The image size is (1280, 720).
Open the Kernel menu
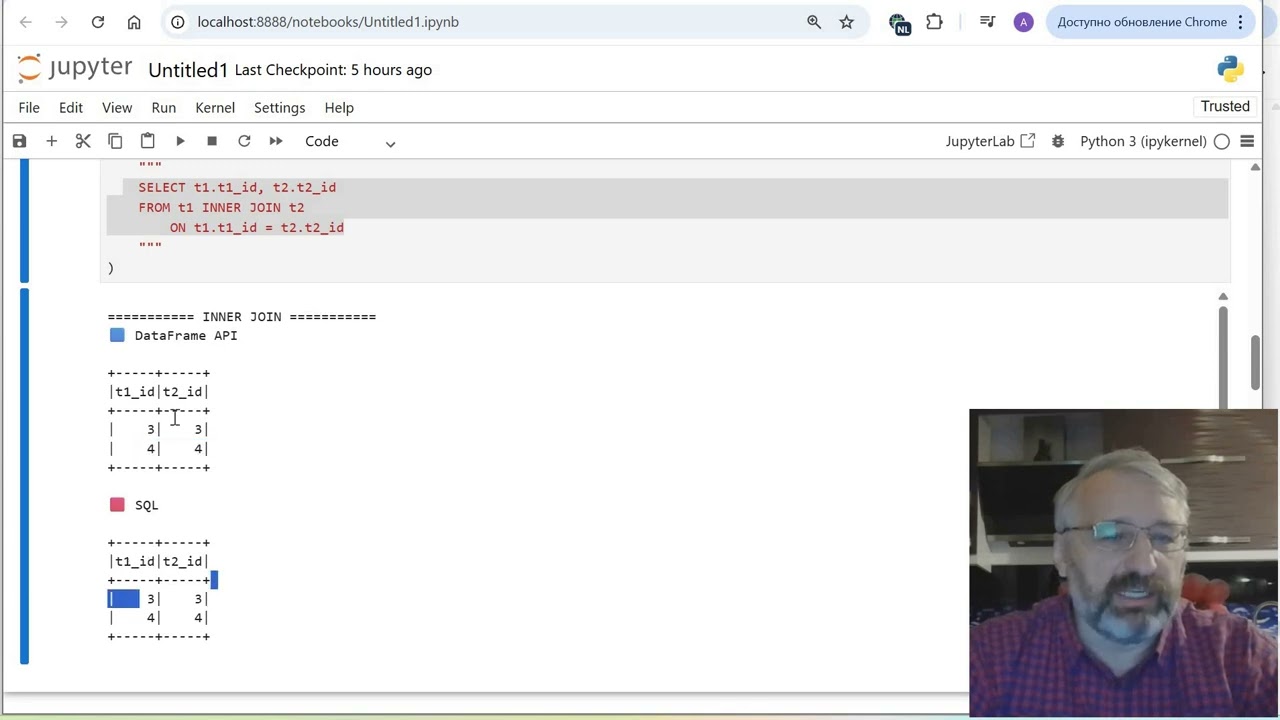click(x=215, y=107)
